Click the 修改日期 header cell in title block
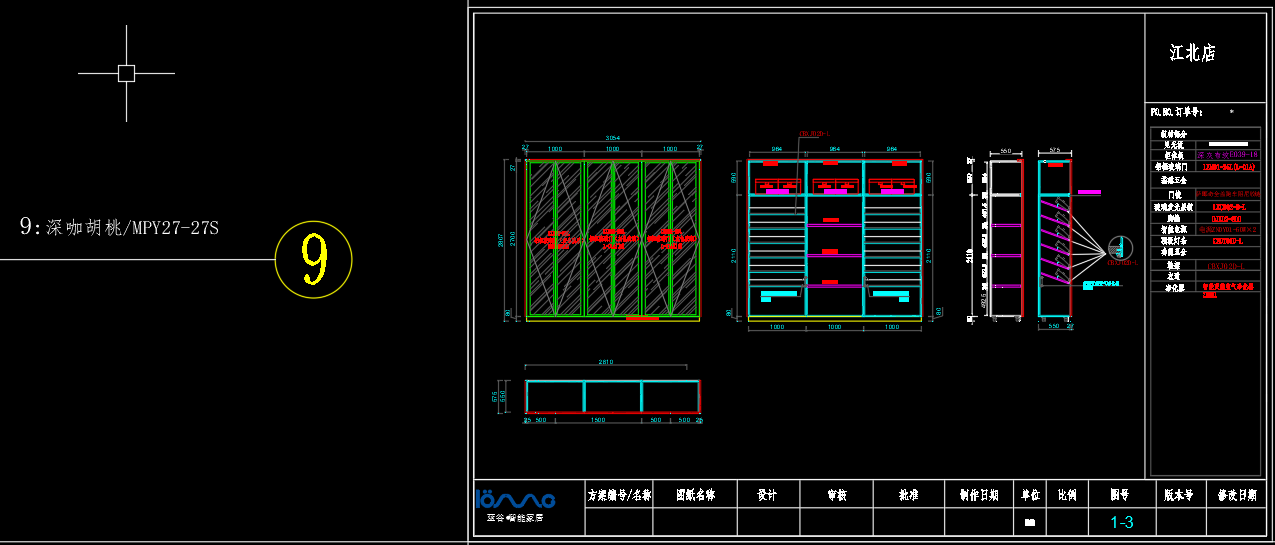The height and width of the screenshot is (545, 1275). 1236,494
